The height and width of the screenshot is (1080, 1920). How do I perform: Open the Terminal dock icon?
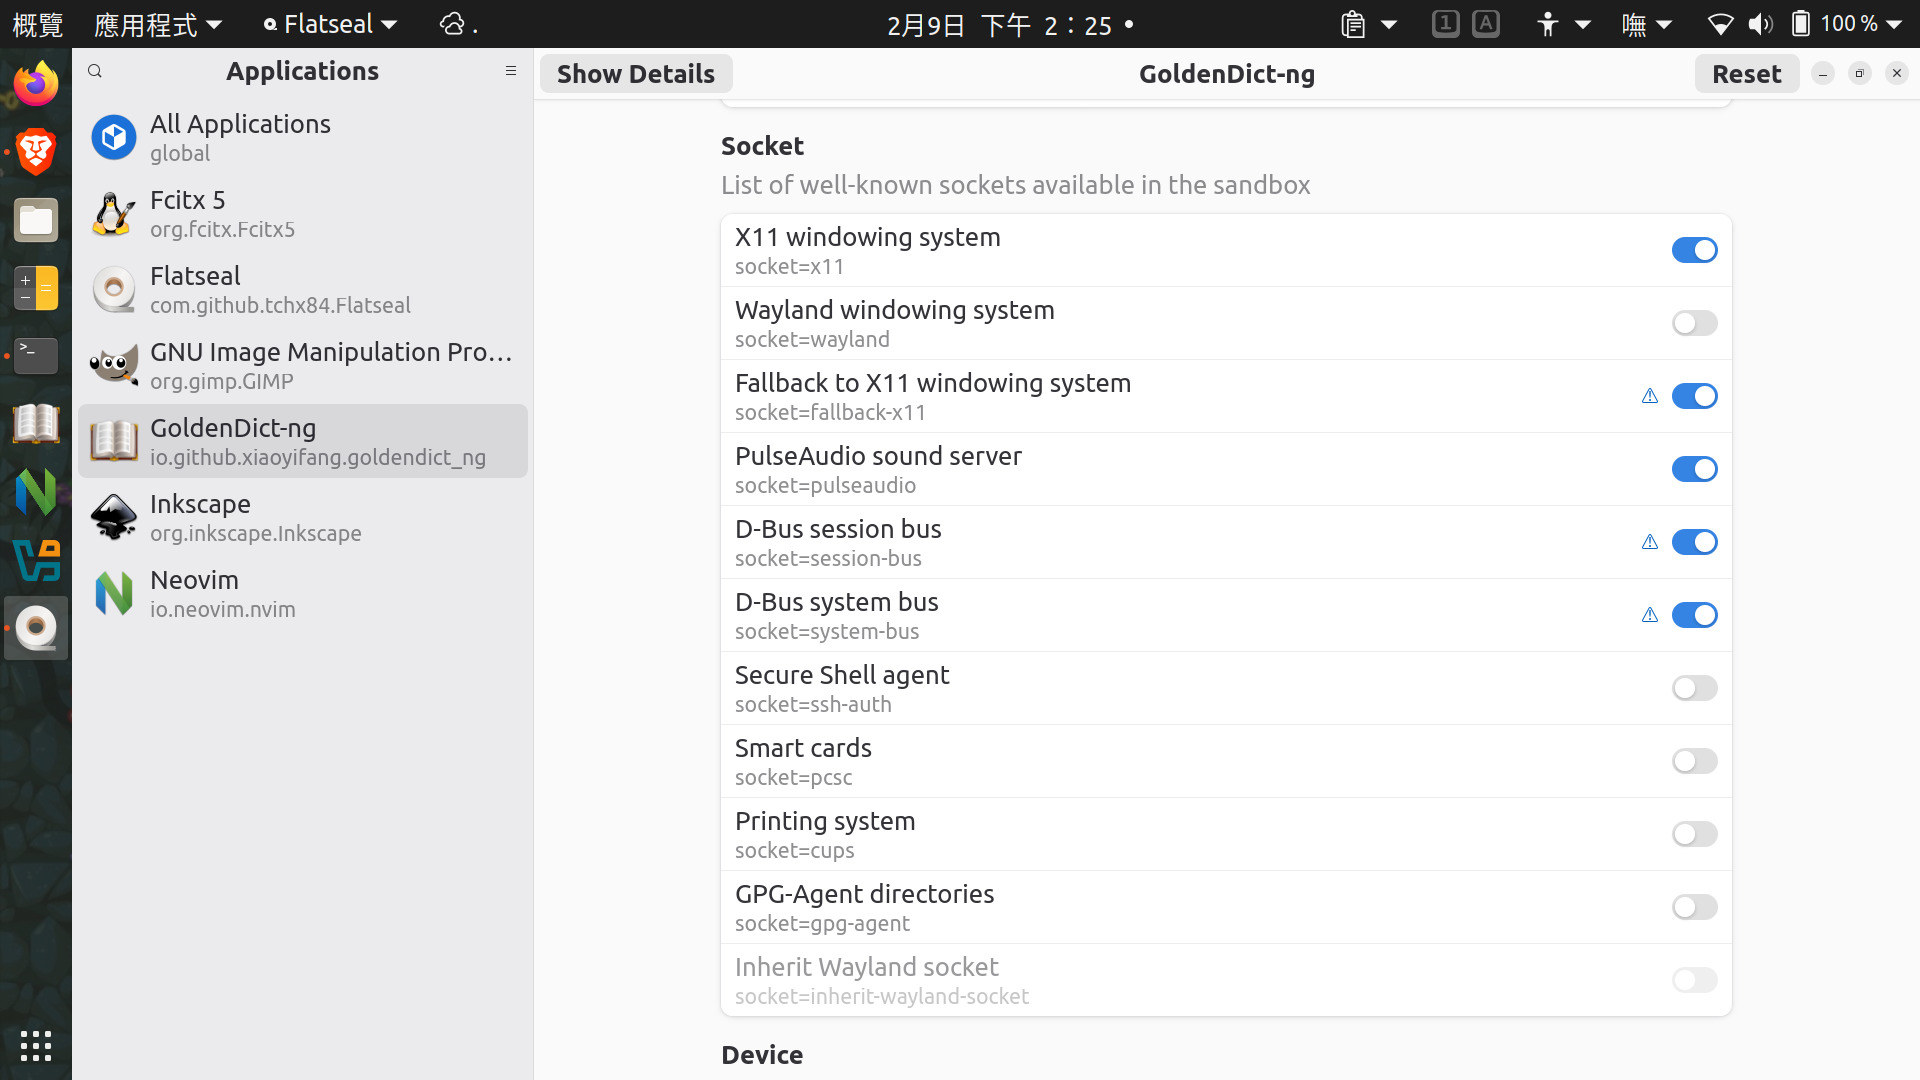(36, 355)
